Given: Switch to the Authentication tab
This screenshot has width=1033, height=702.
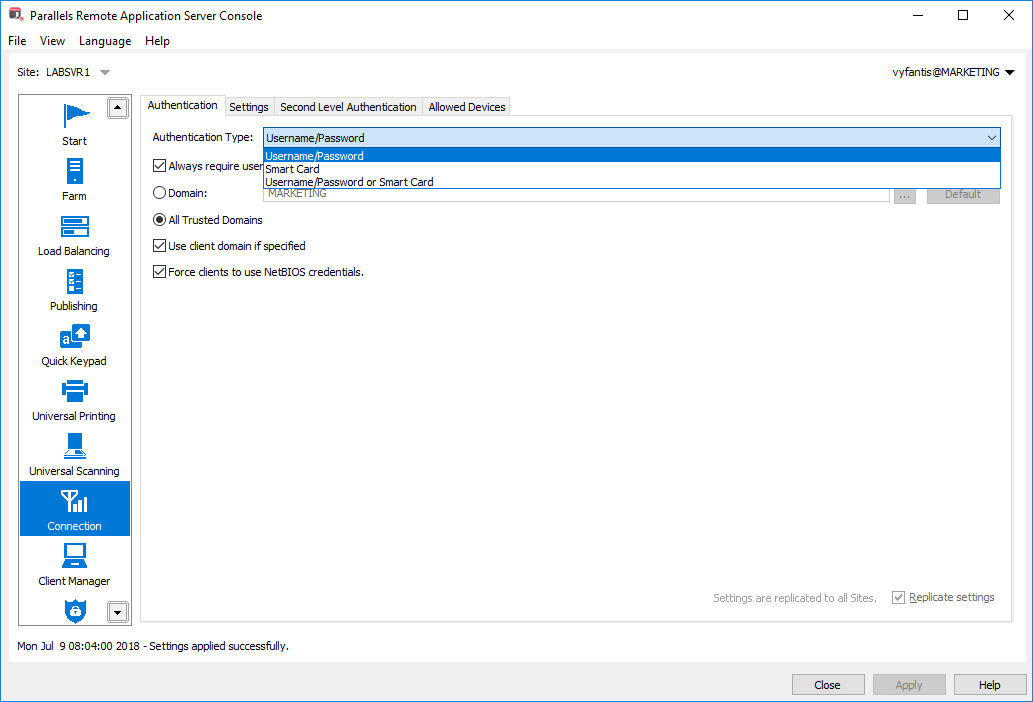Looking at the screenshot, I should [x=182, y=105].
